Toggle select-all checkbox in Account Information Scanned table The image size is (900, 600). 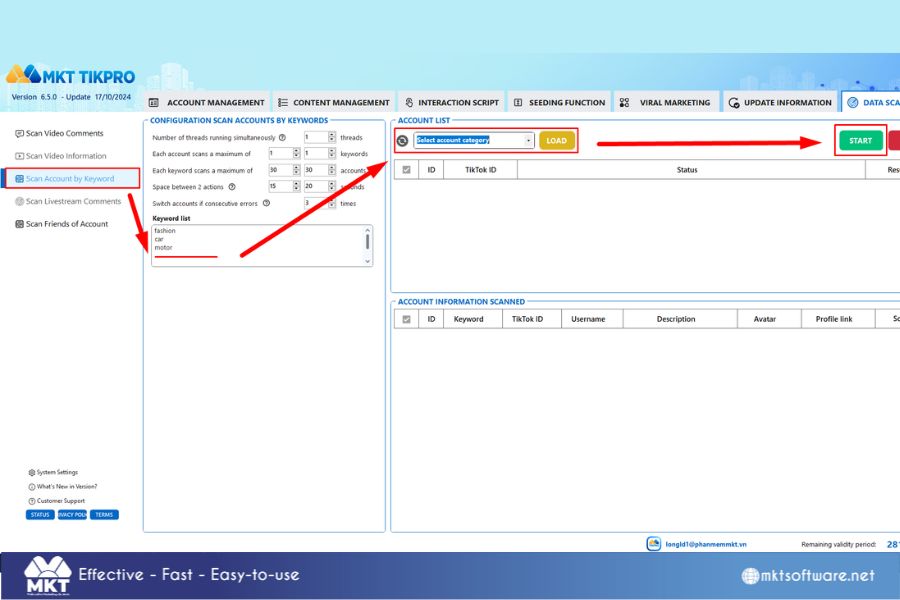click(406, 319)
